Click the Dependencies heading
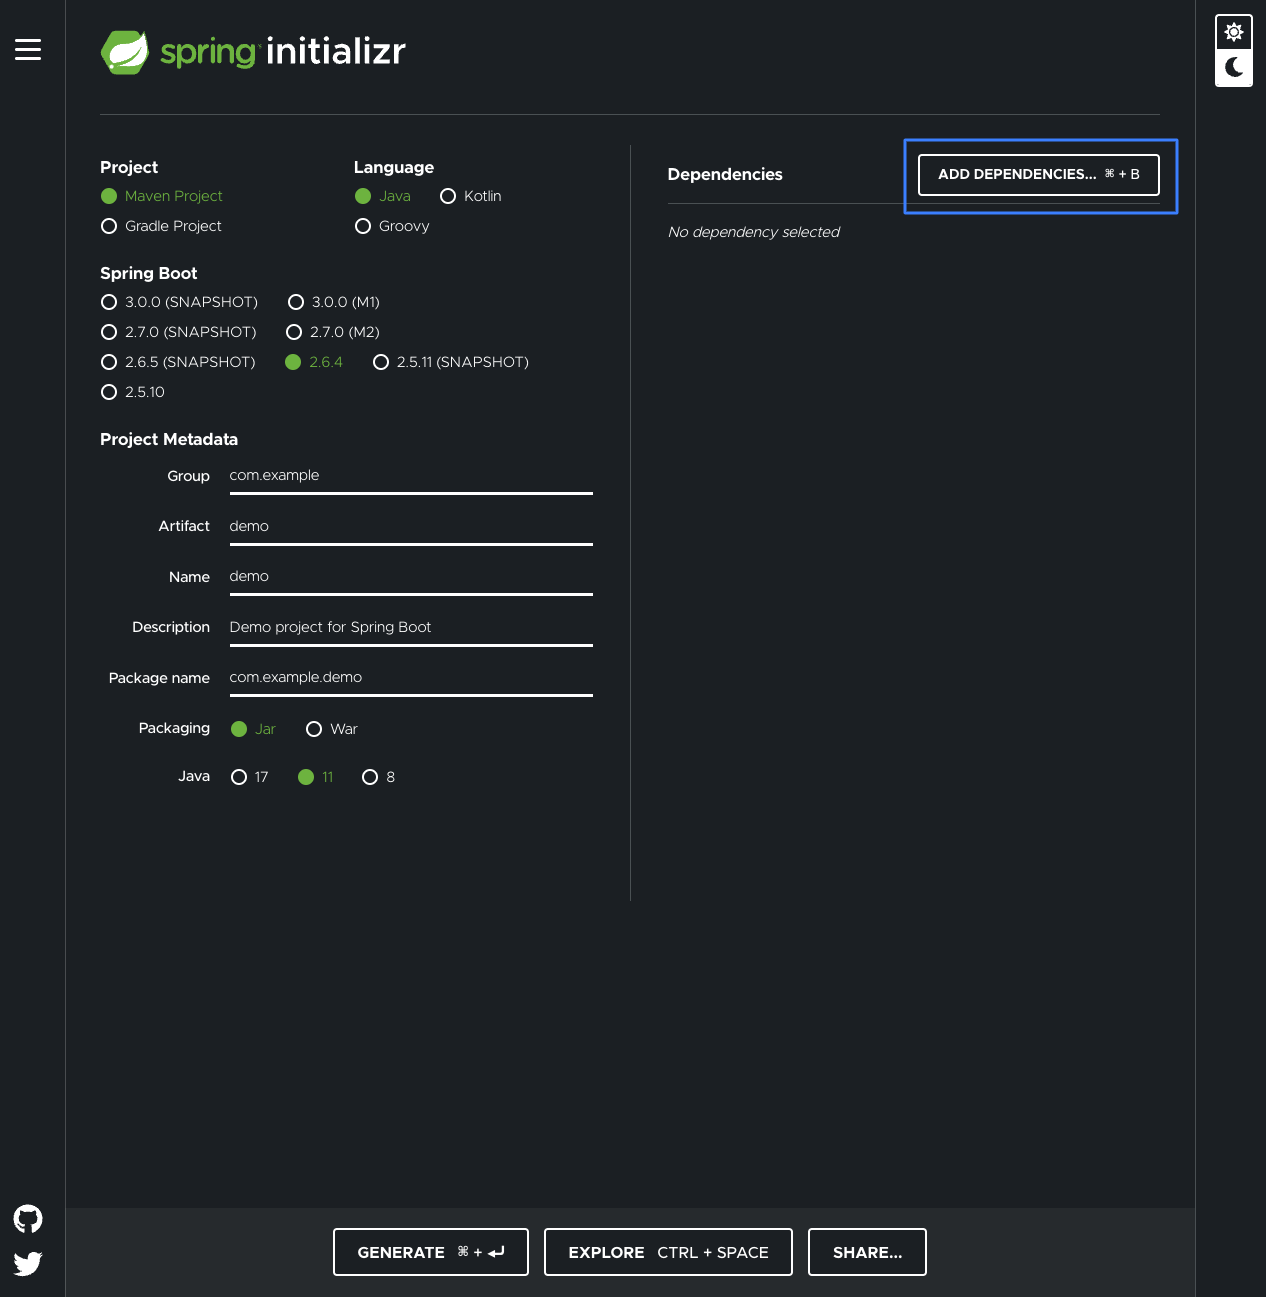The height and width of the screenshot is (1297, 1266). tap(725, 174)
